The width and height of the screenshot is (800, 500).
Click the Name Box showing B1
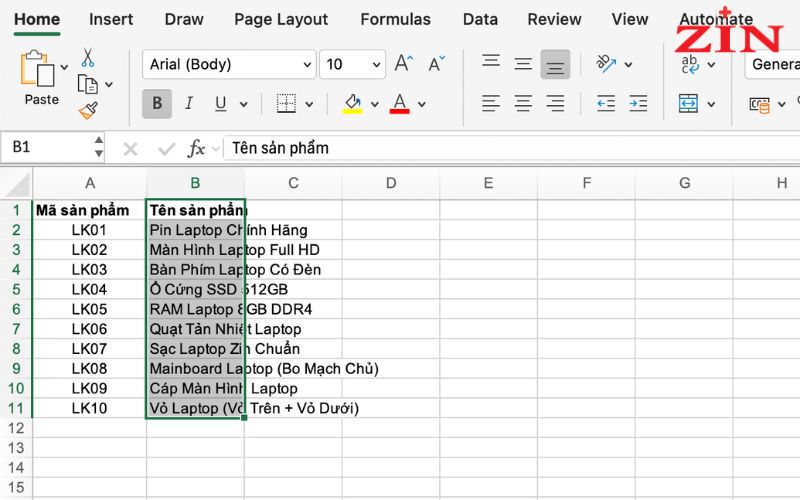coord(46,147)
